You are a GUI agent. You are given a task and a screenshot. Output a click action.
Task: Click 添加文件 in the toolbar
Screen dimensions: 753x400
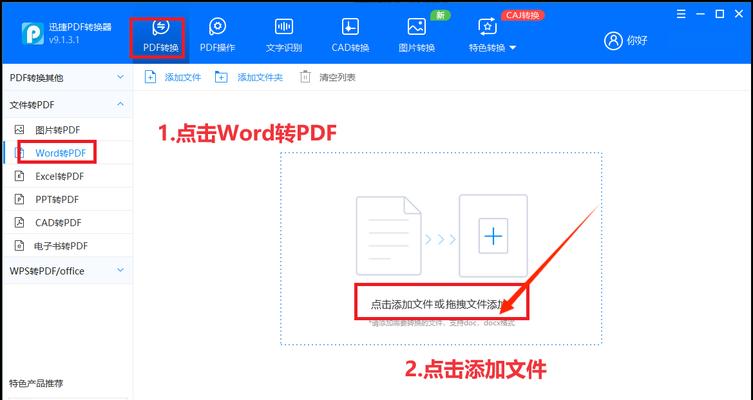point(183,77)
